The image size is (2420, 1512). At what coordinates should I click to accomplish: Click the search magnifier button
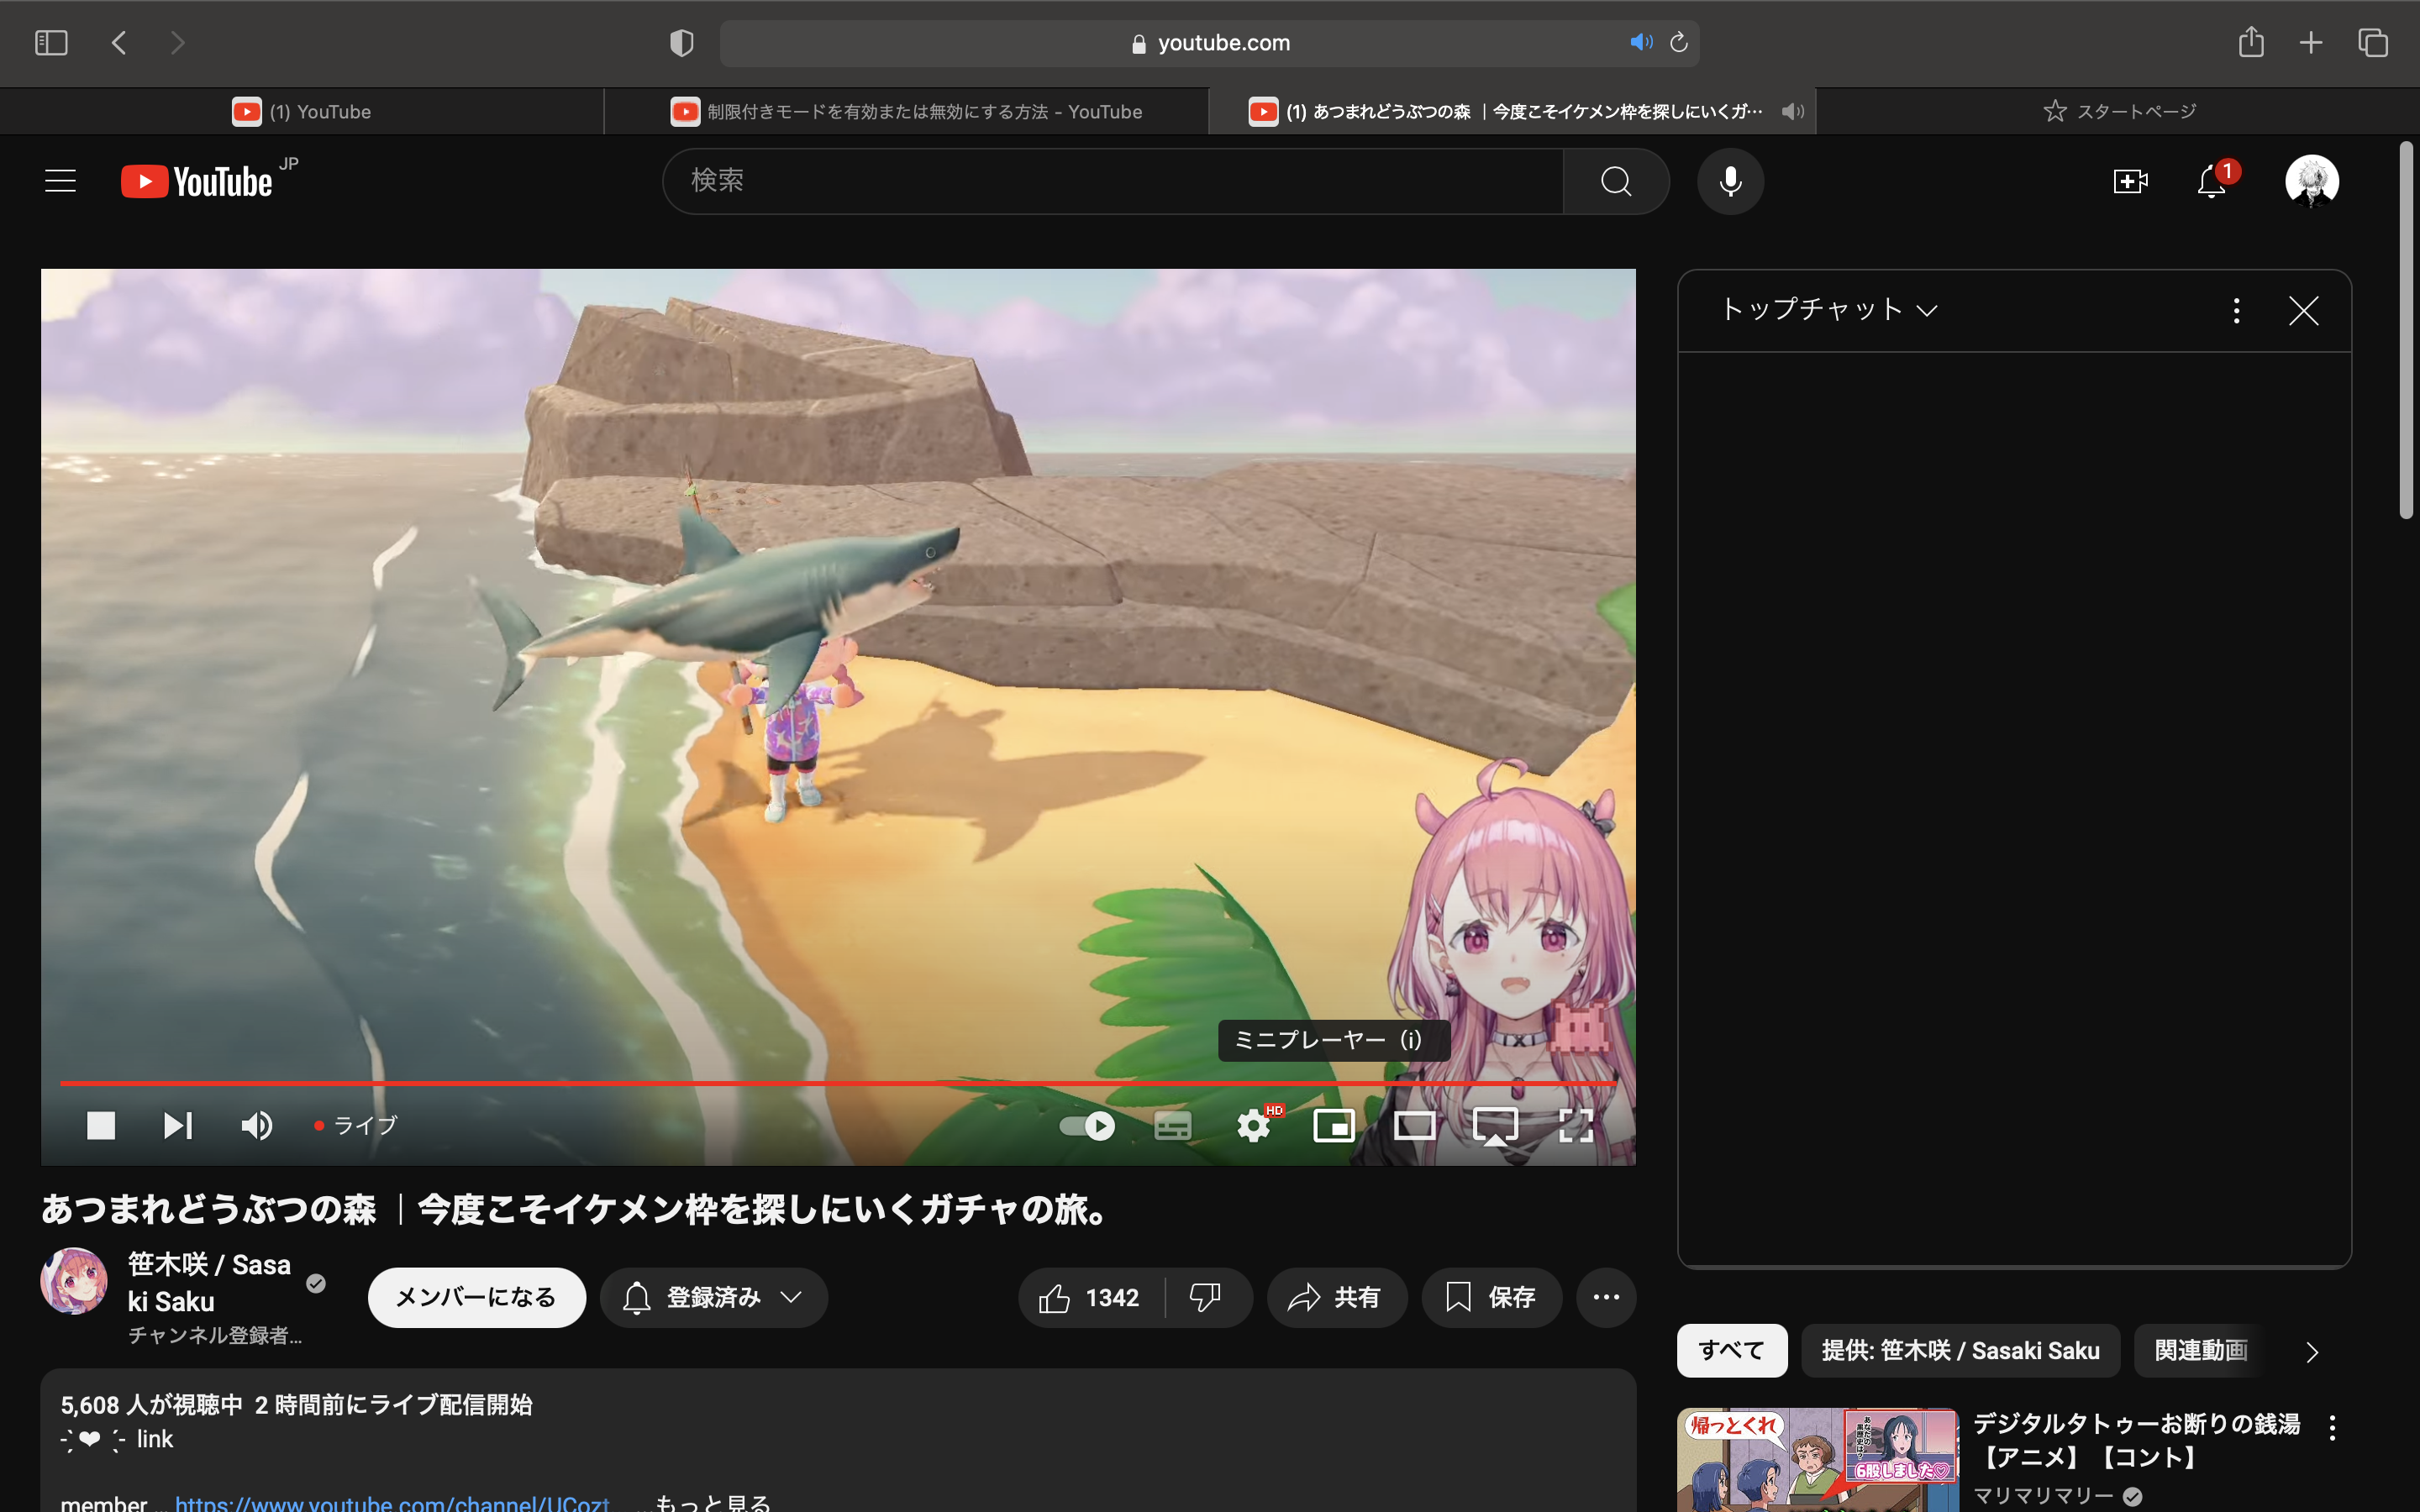(x=1616, y=181)
